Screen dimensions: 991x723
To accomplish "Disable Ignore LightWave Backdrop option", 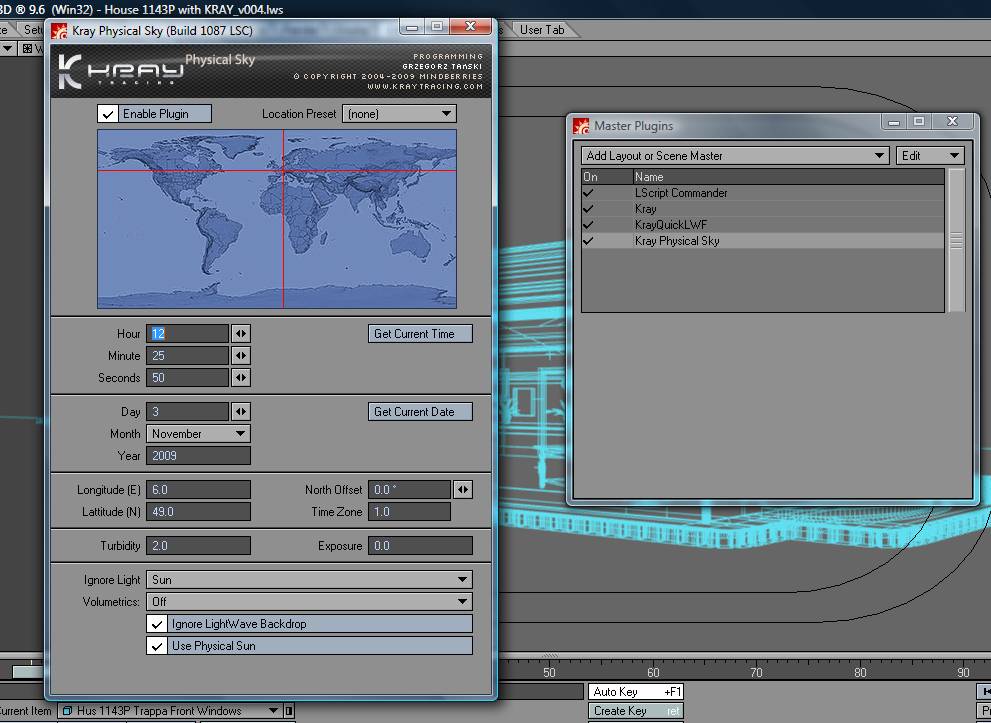I will point(157,624).
